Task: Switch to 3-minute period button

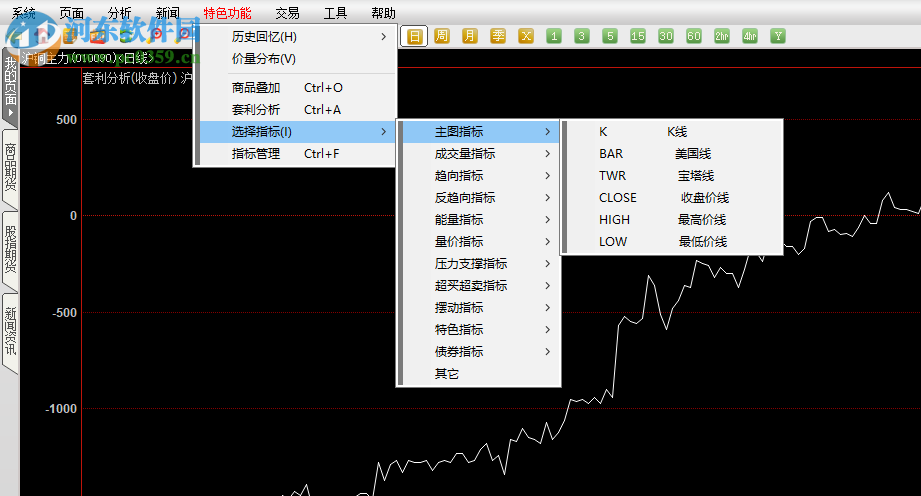Action: coord(581,36)
